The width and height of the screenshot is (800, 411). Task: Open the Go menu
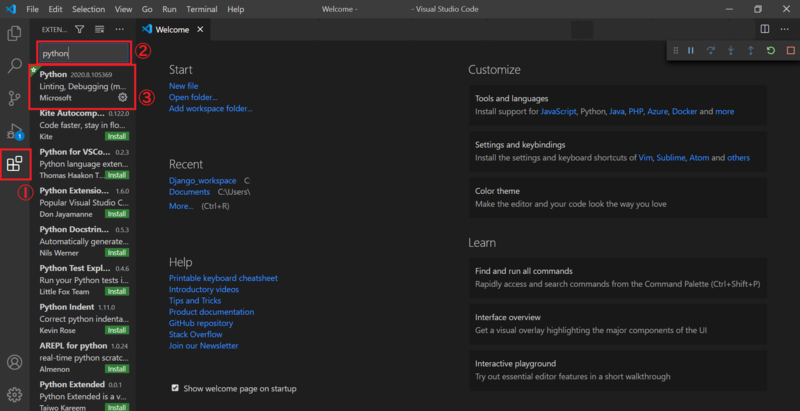[147, 9]
